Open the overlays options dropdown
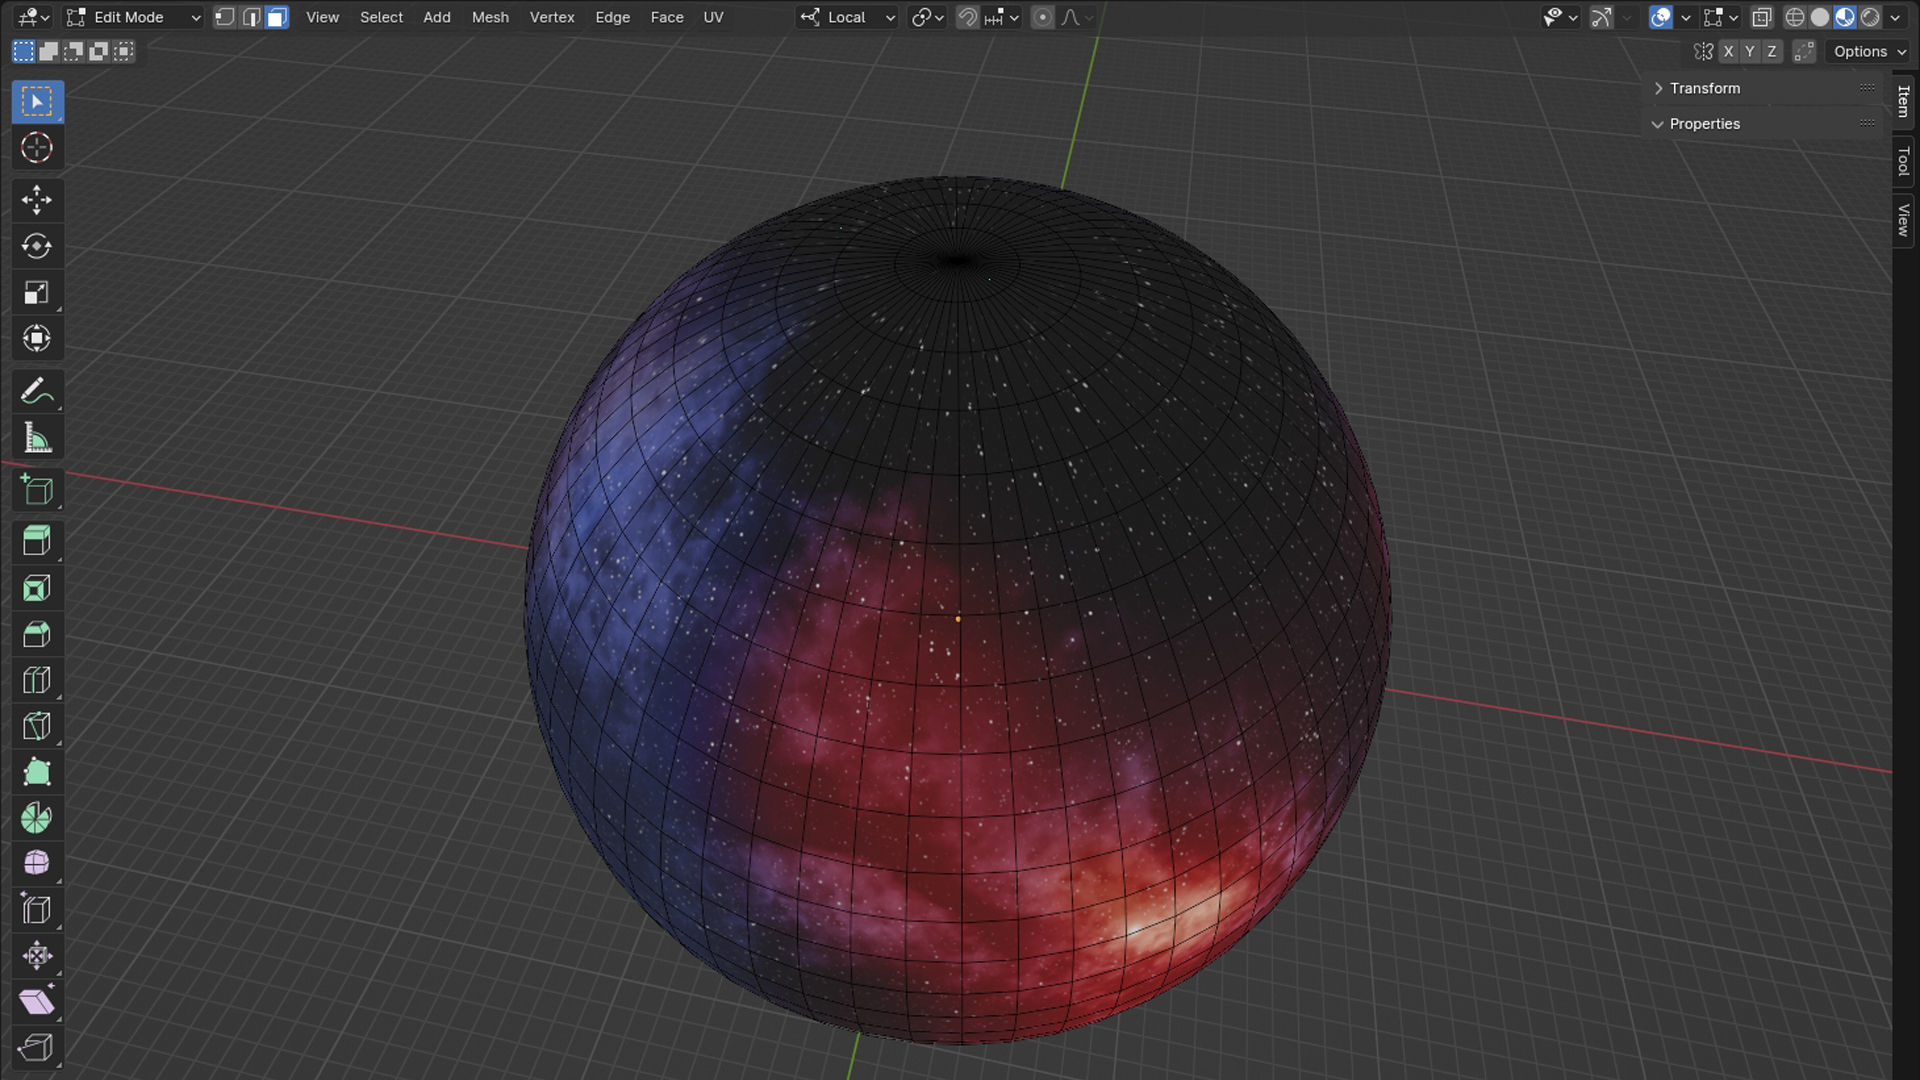Viewport: 1920px width, 1080px height. (x=1686, y=17)
